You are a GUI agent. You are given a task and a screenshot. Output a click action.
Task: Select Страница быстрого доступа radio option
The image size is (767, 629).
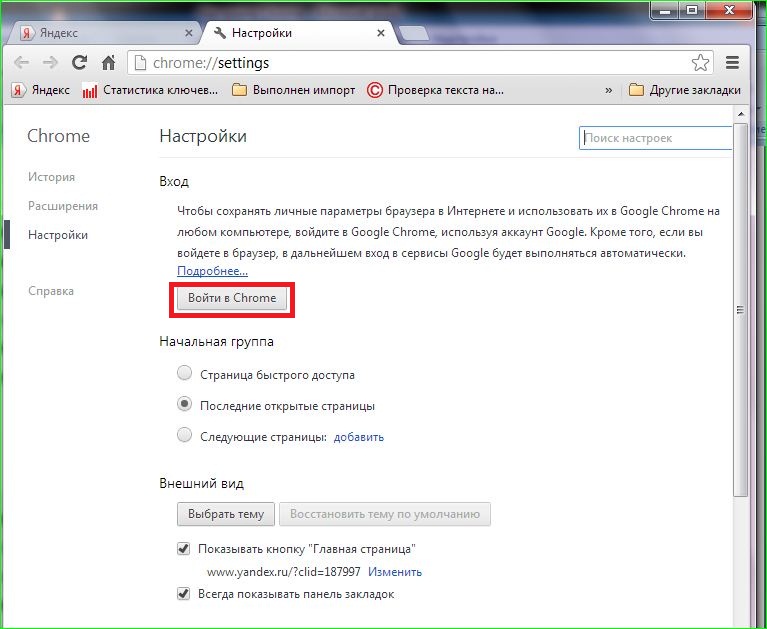(184, 374)
